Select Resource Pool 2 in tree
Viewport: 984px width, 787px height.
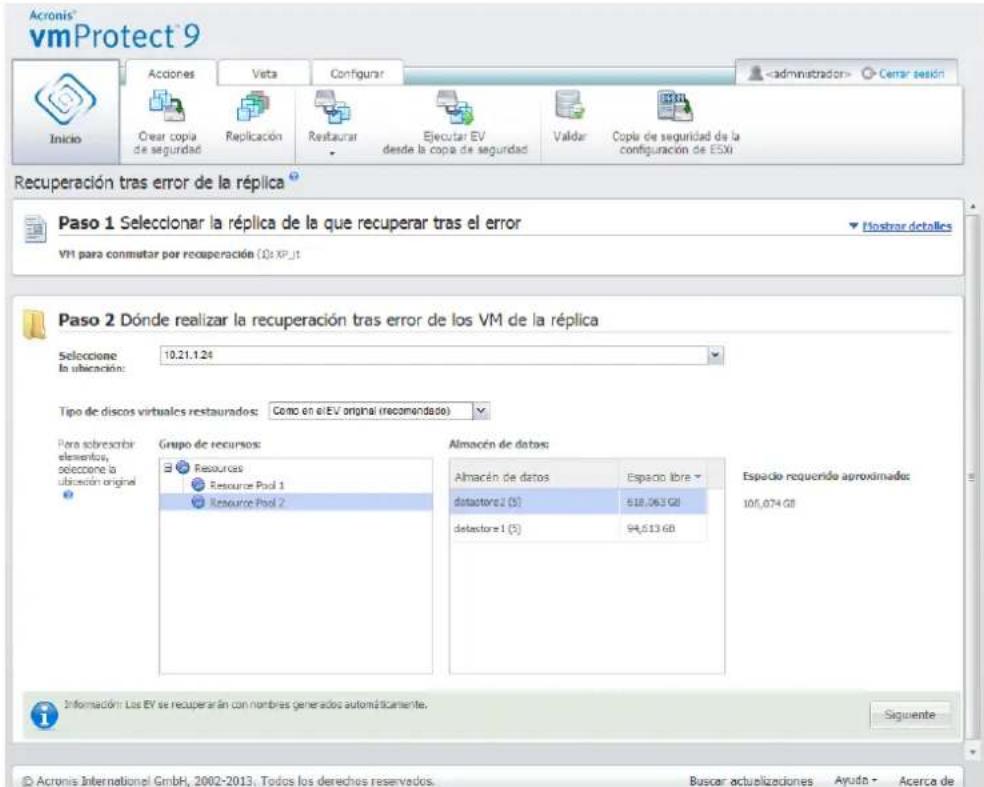tap(247, 503)
